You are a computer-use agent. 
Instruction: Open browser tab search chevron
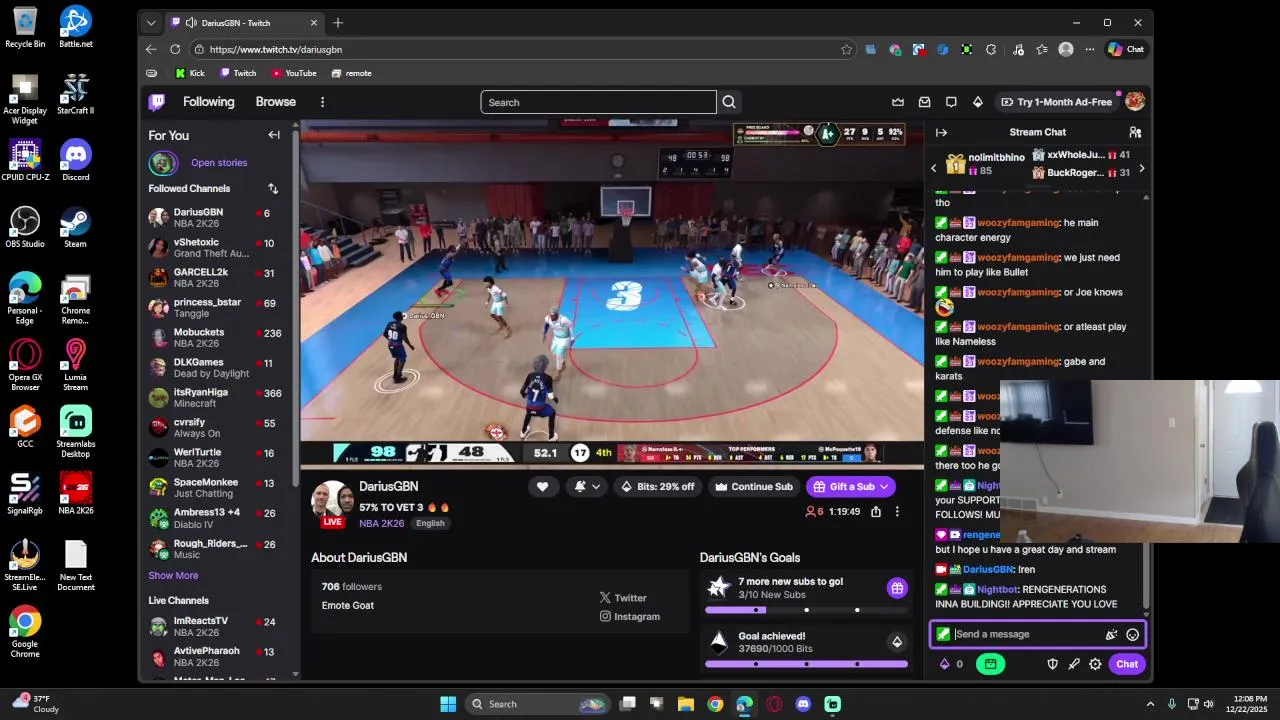click(x=151, y=23)
